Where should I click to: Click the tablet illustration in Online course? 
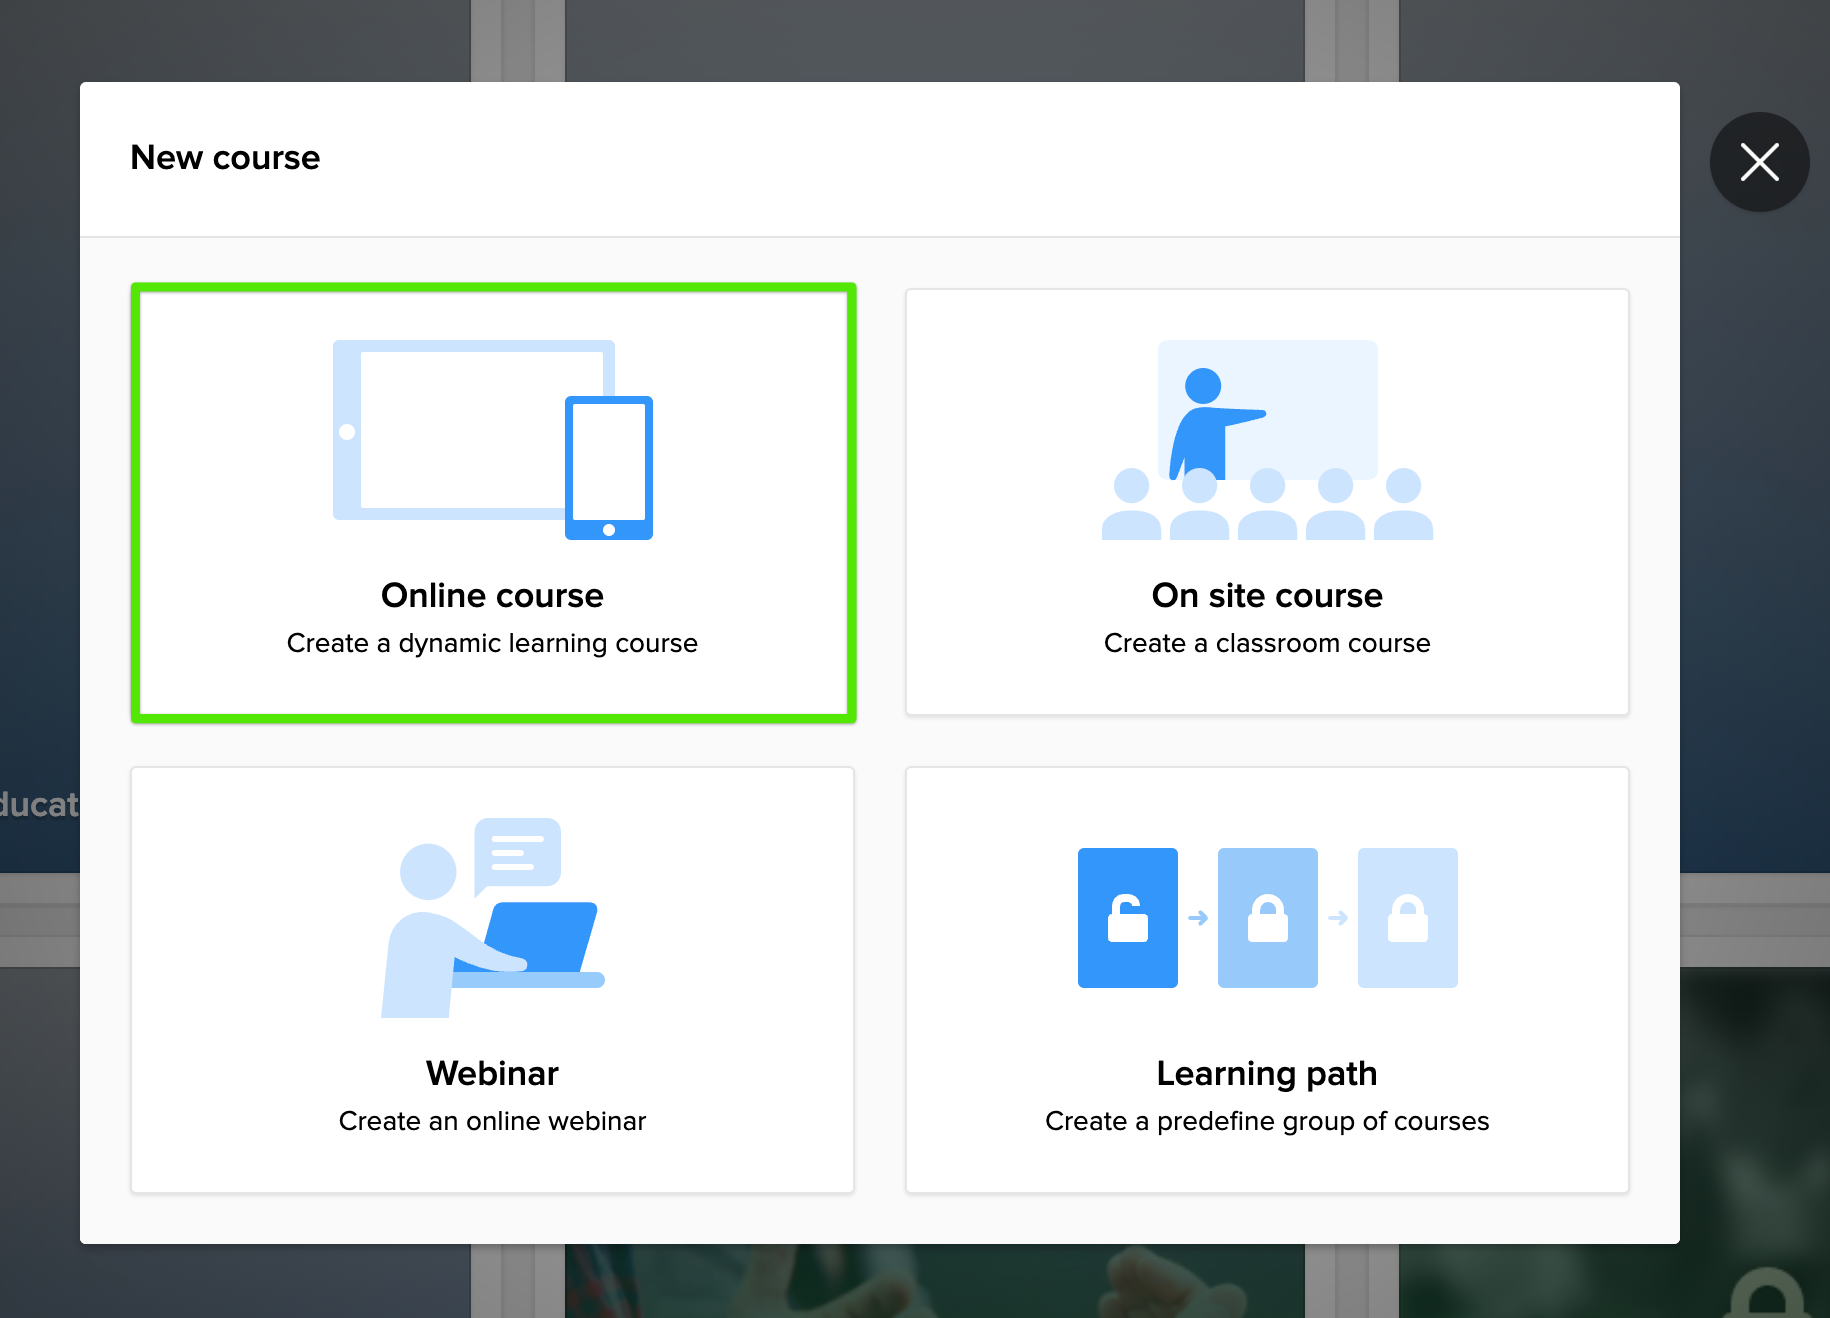pos(460,430)
